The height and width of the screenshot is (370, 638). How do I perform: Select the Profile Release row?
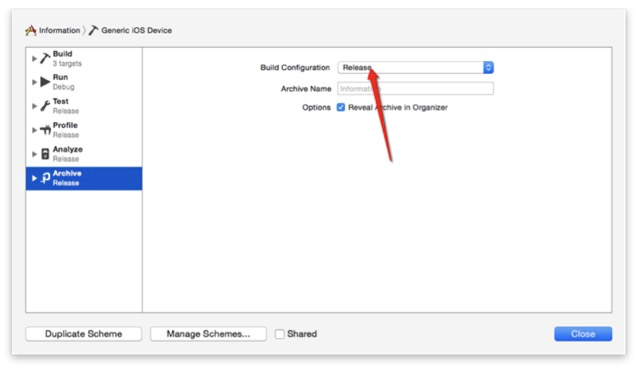click(x=84, y=130)
